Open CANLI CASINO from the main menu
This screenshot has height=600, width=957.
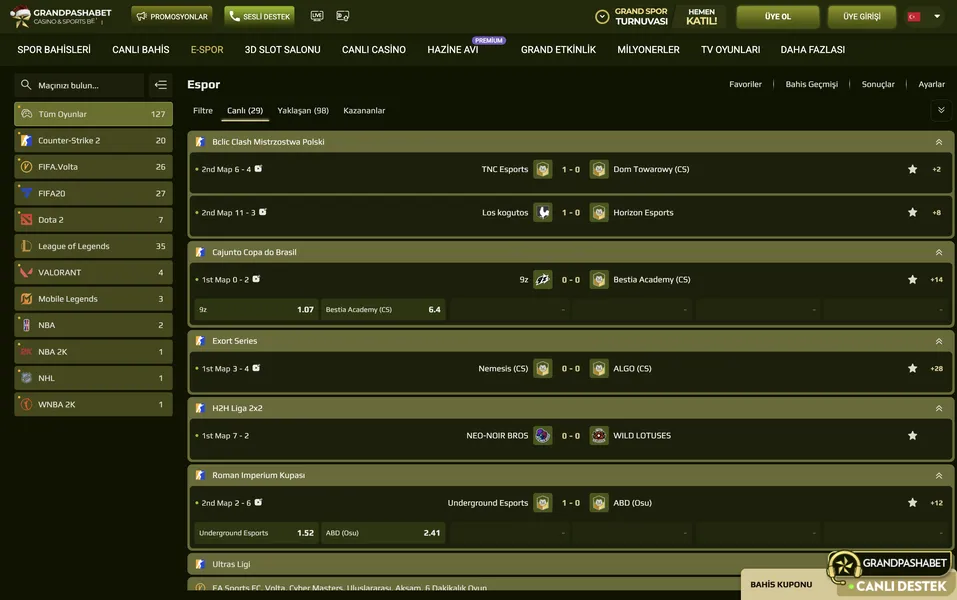tap(374, 50)
